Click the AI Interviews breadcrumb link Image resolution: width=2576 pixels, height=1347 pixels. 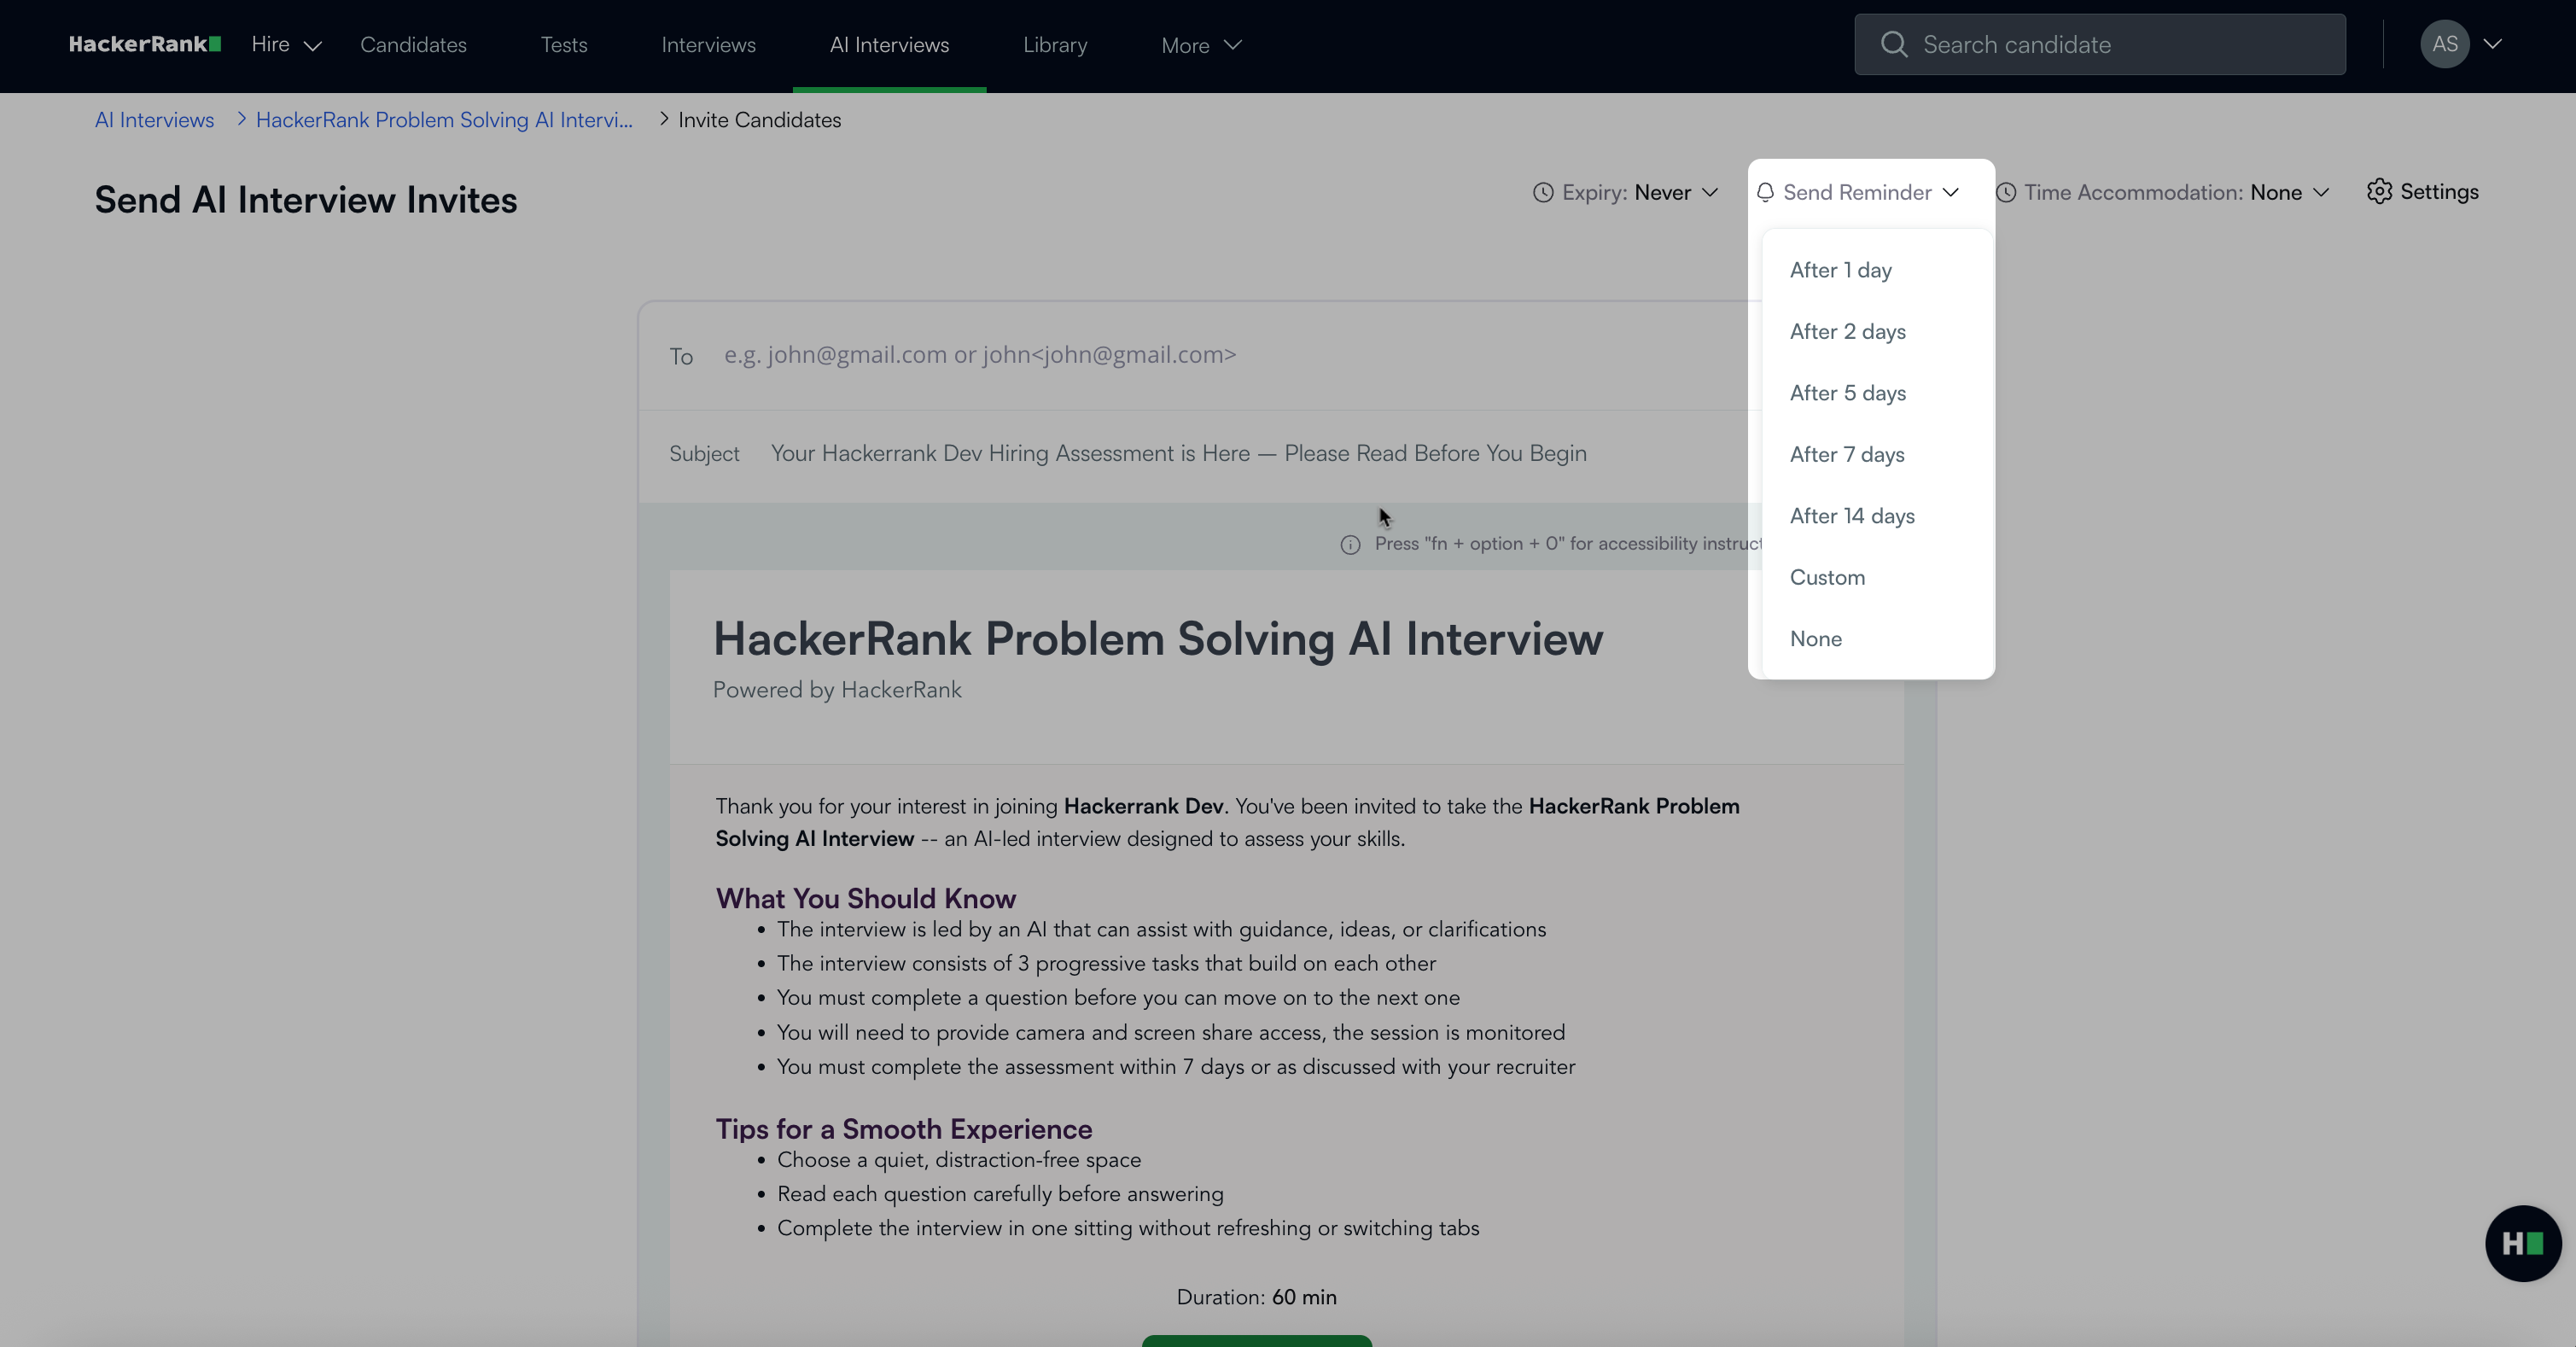tap(154, 120)
